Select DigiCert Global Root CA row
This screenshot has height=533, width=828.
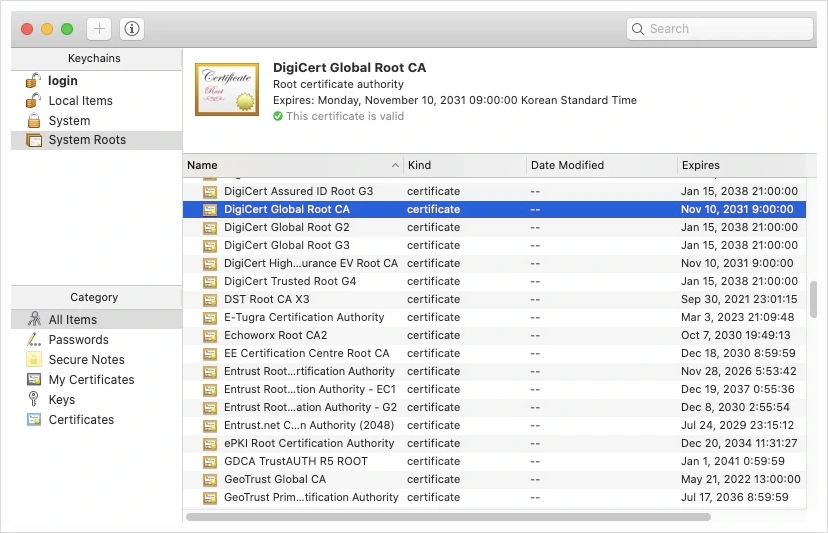click(494, 209)
